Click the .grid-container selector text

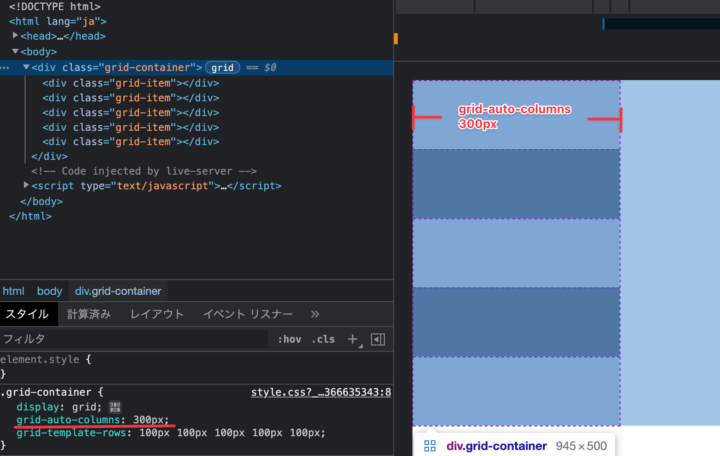pos(46,392)
